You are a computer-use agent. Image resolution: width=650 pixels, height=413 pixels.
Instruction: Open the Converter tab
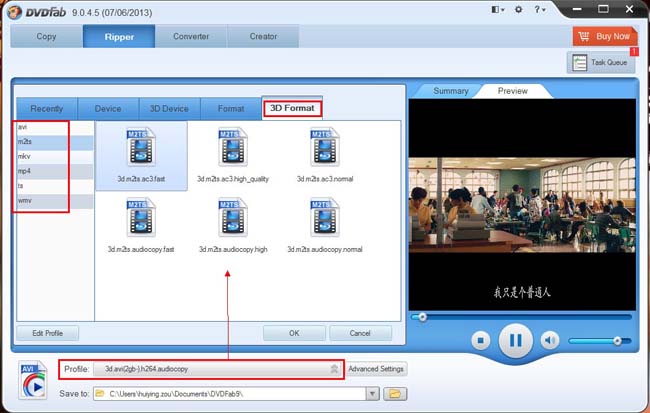coord(191,36)
